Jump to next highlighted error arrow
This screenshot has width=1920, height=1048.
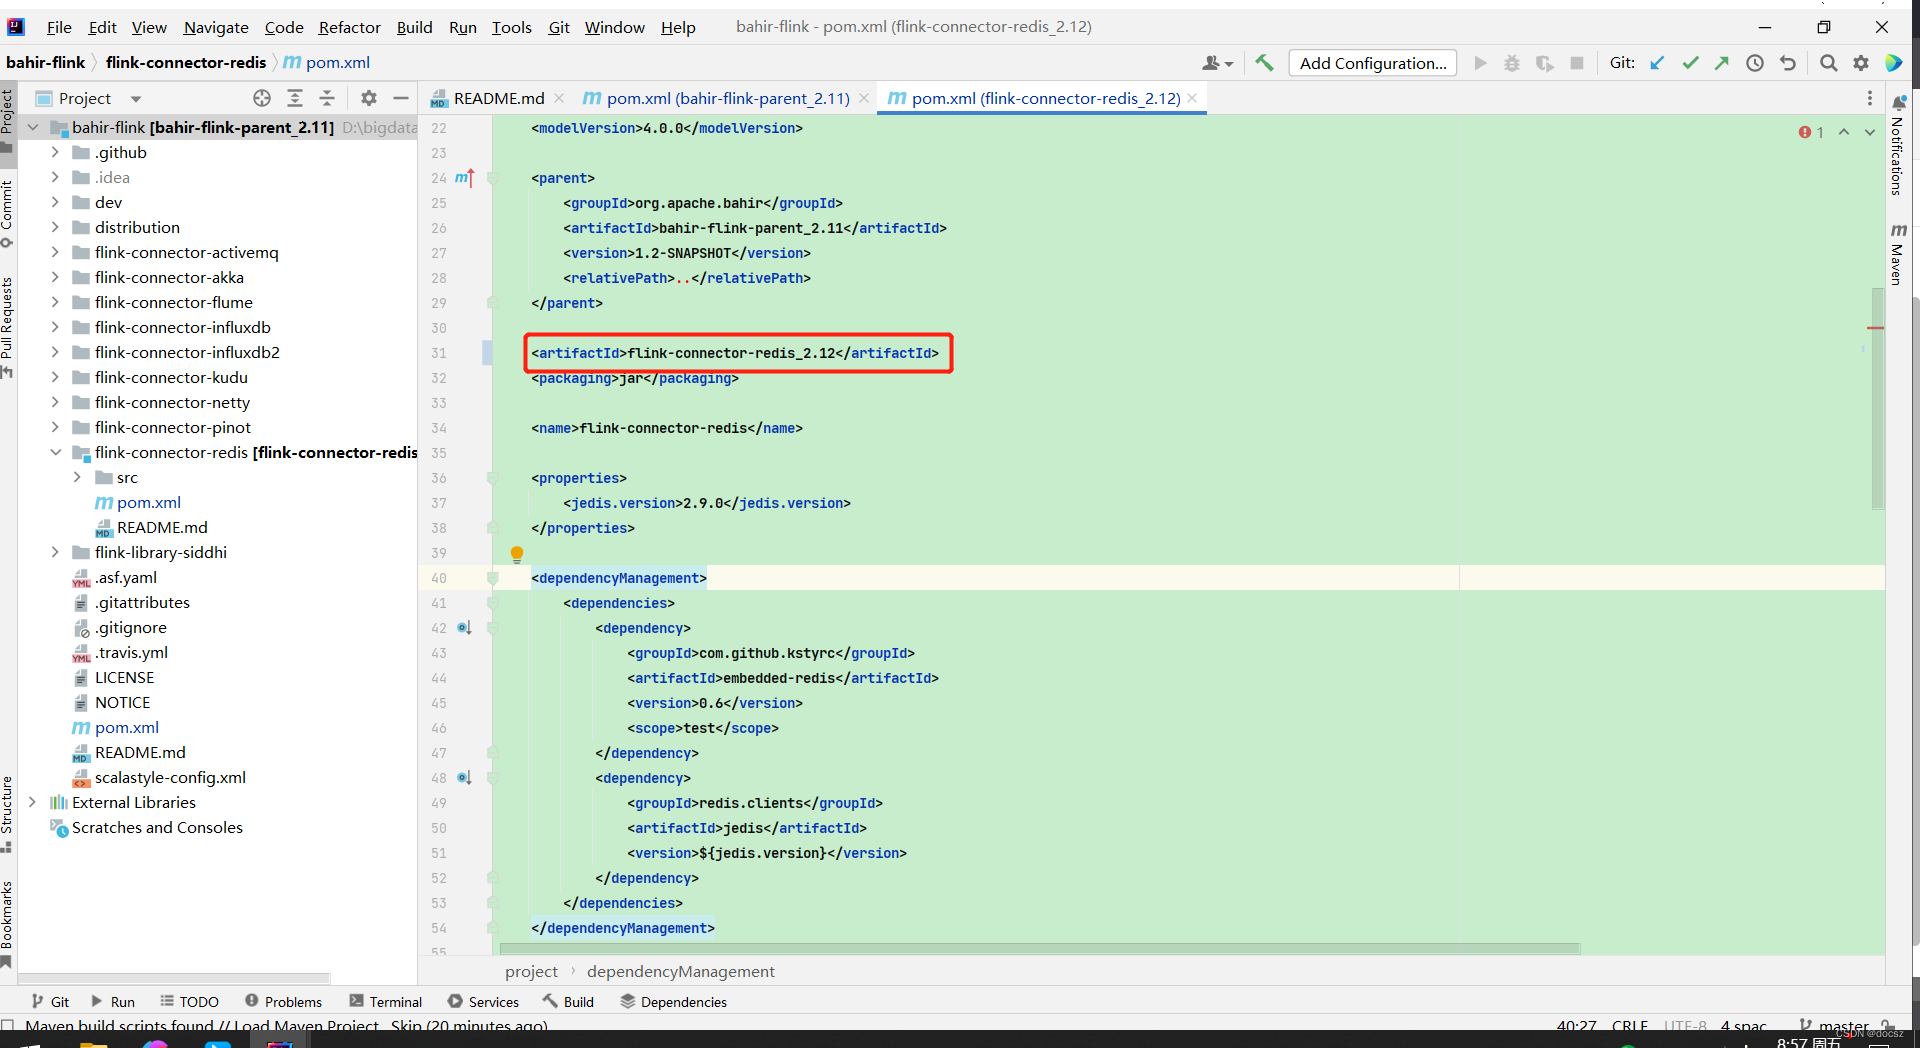[1870, 132]
